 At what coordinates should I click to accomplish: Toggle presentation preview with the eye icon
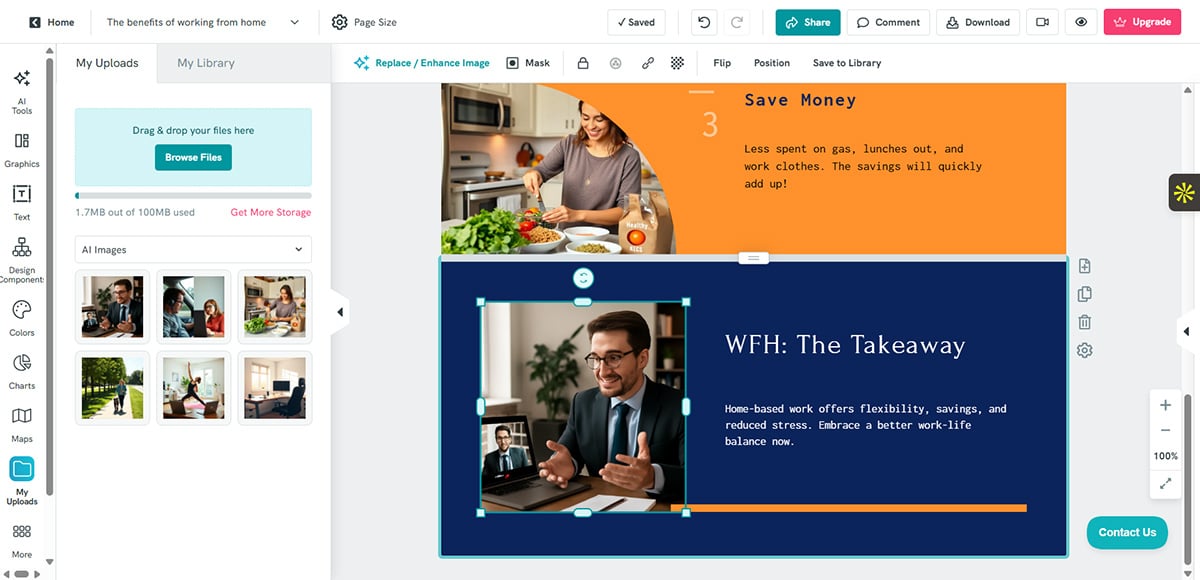1081,21
